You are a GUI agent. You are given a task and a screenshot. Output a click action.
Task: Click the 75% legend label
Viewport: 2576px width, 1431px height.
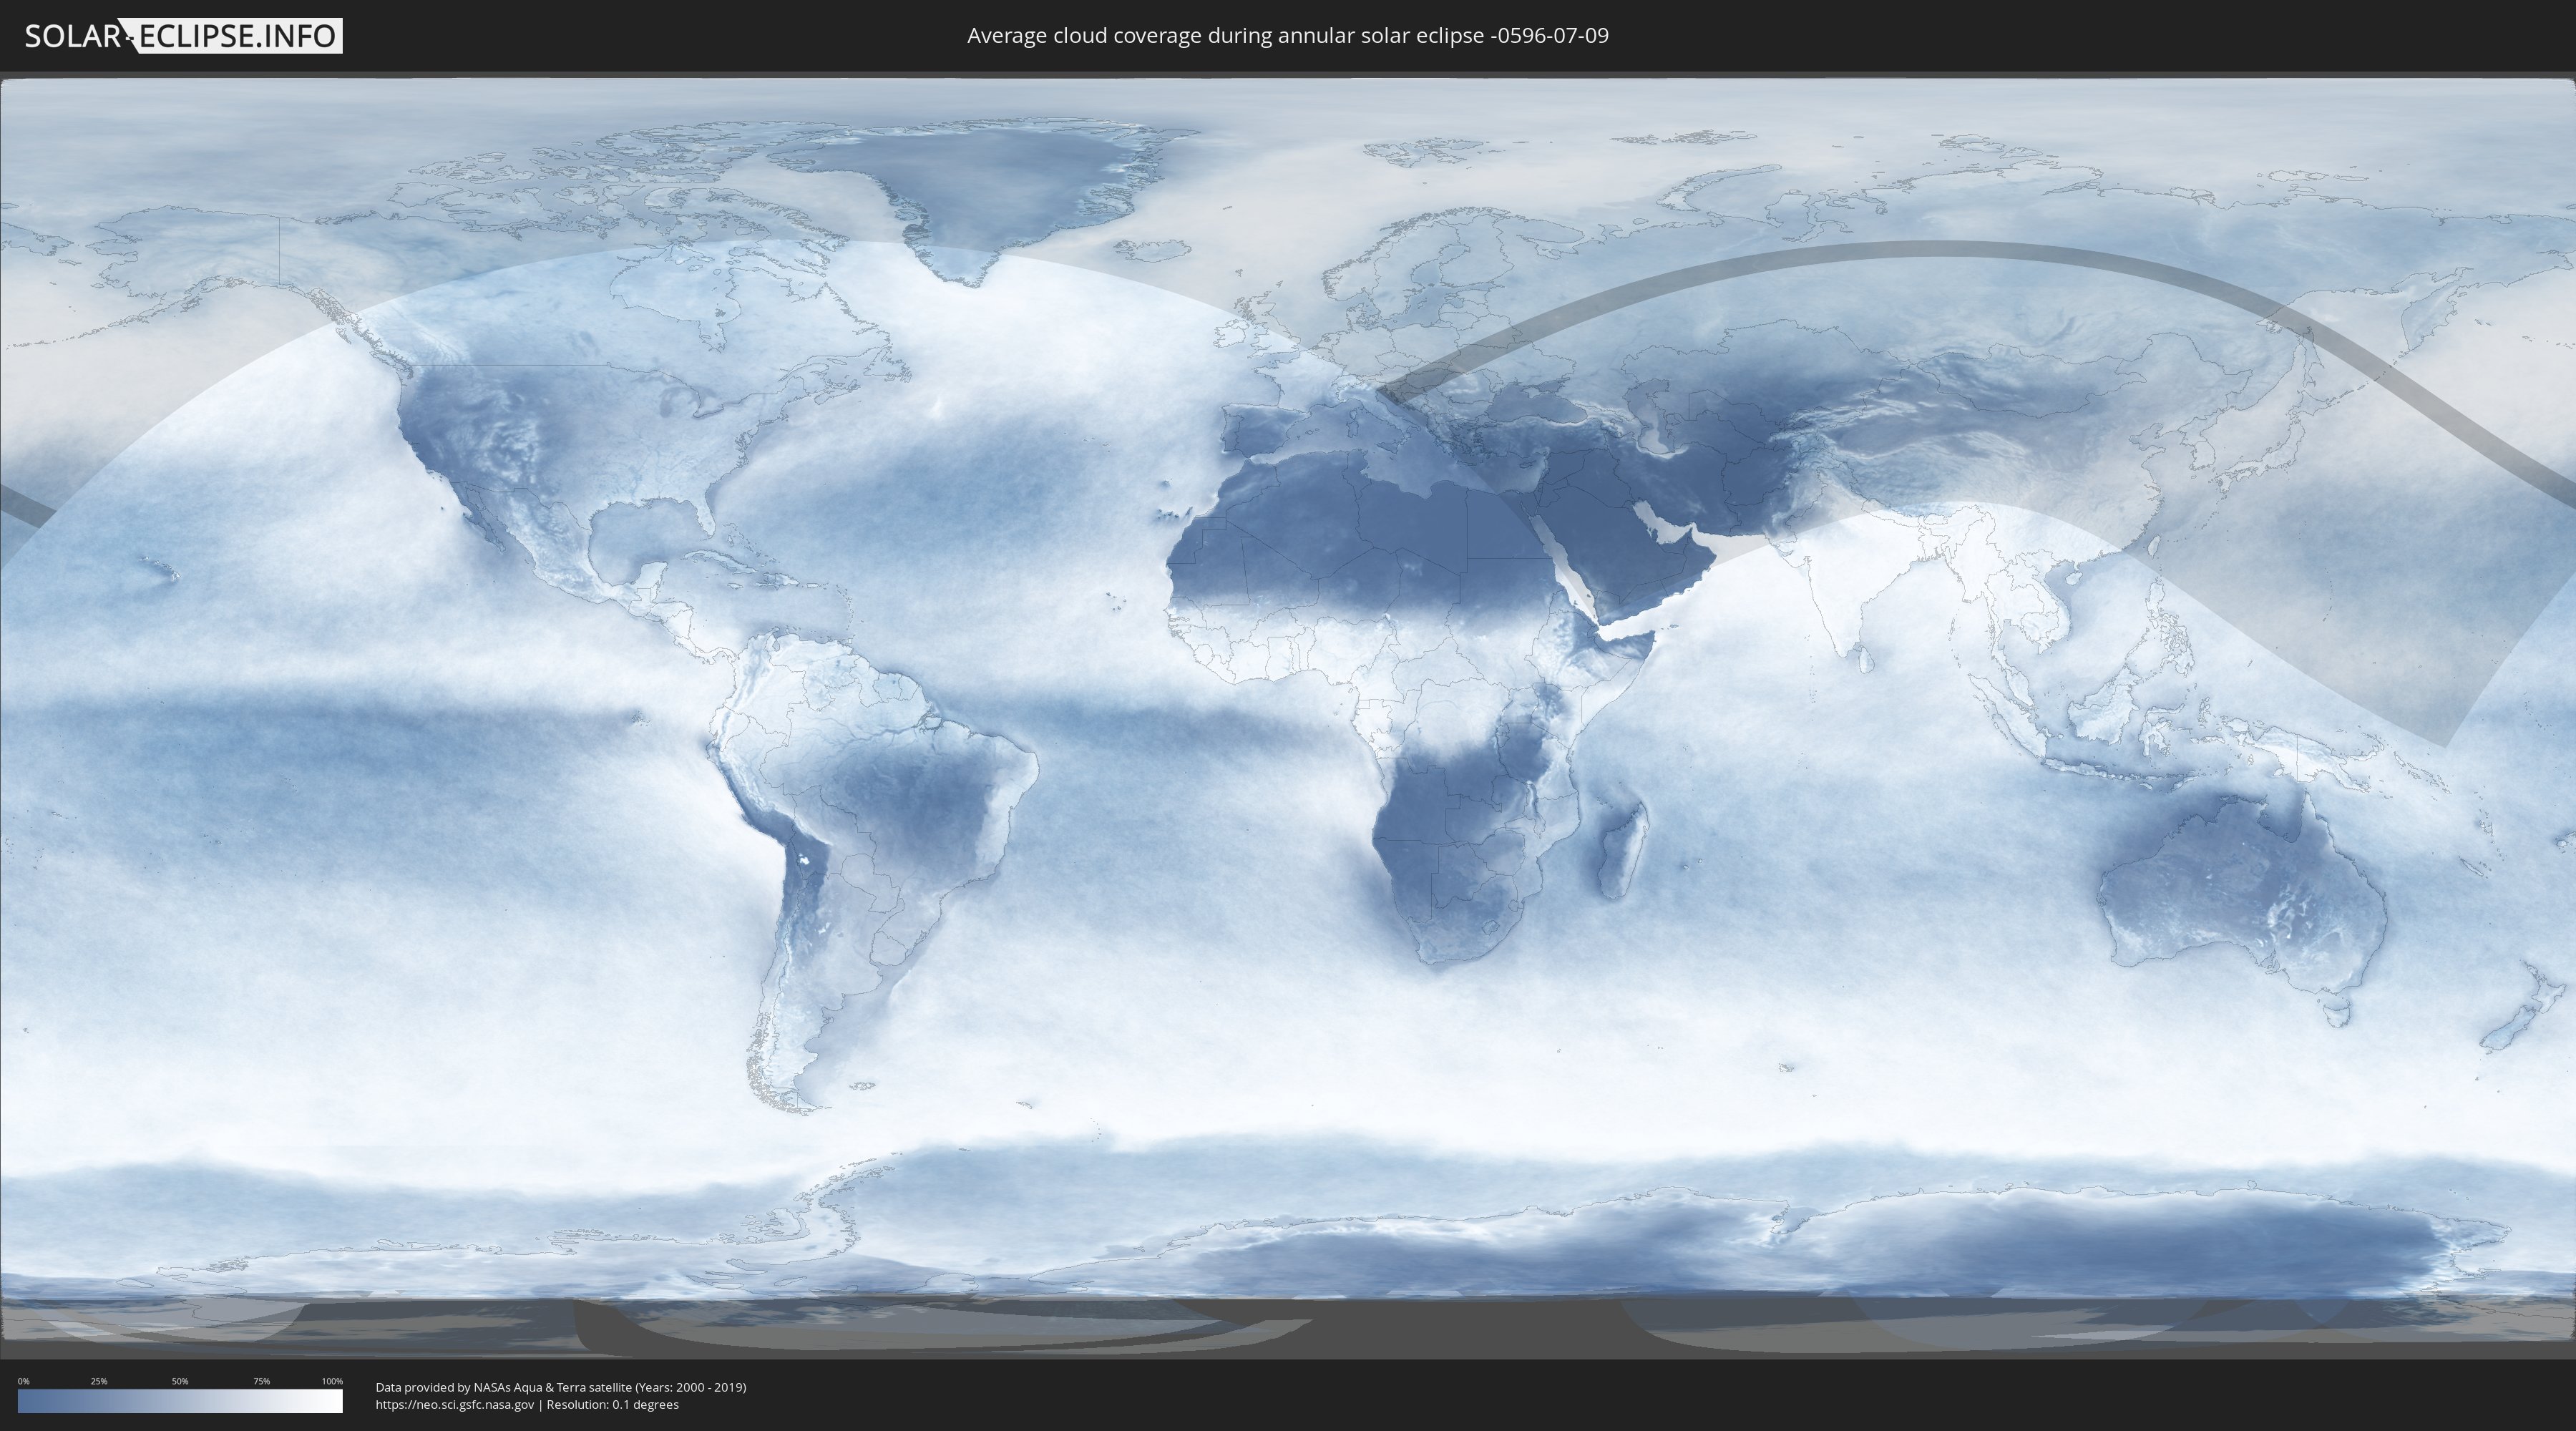(x=261, y=1381)
